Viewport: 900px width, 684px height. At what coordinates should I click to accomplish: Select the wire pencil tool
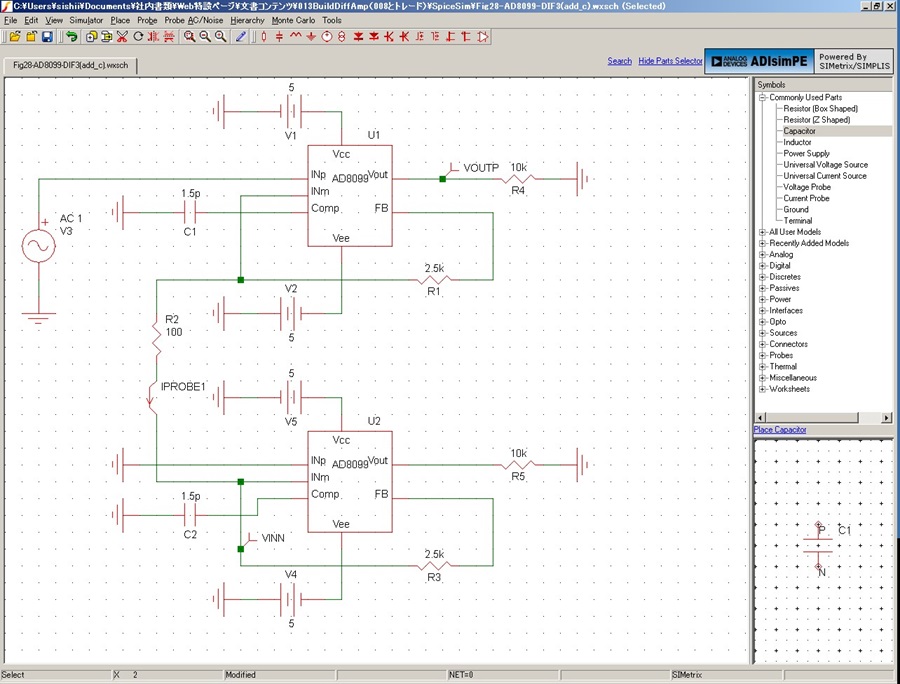(x=241, y=37)
